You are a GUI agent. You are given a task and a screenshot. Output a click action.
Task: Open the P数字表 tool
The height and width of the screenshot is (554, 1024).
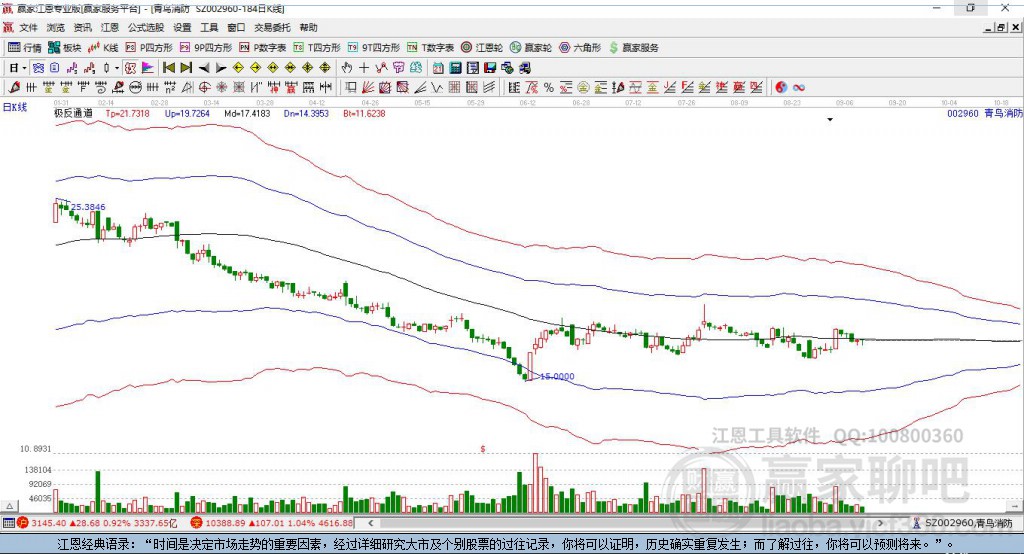click(263, 48)
